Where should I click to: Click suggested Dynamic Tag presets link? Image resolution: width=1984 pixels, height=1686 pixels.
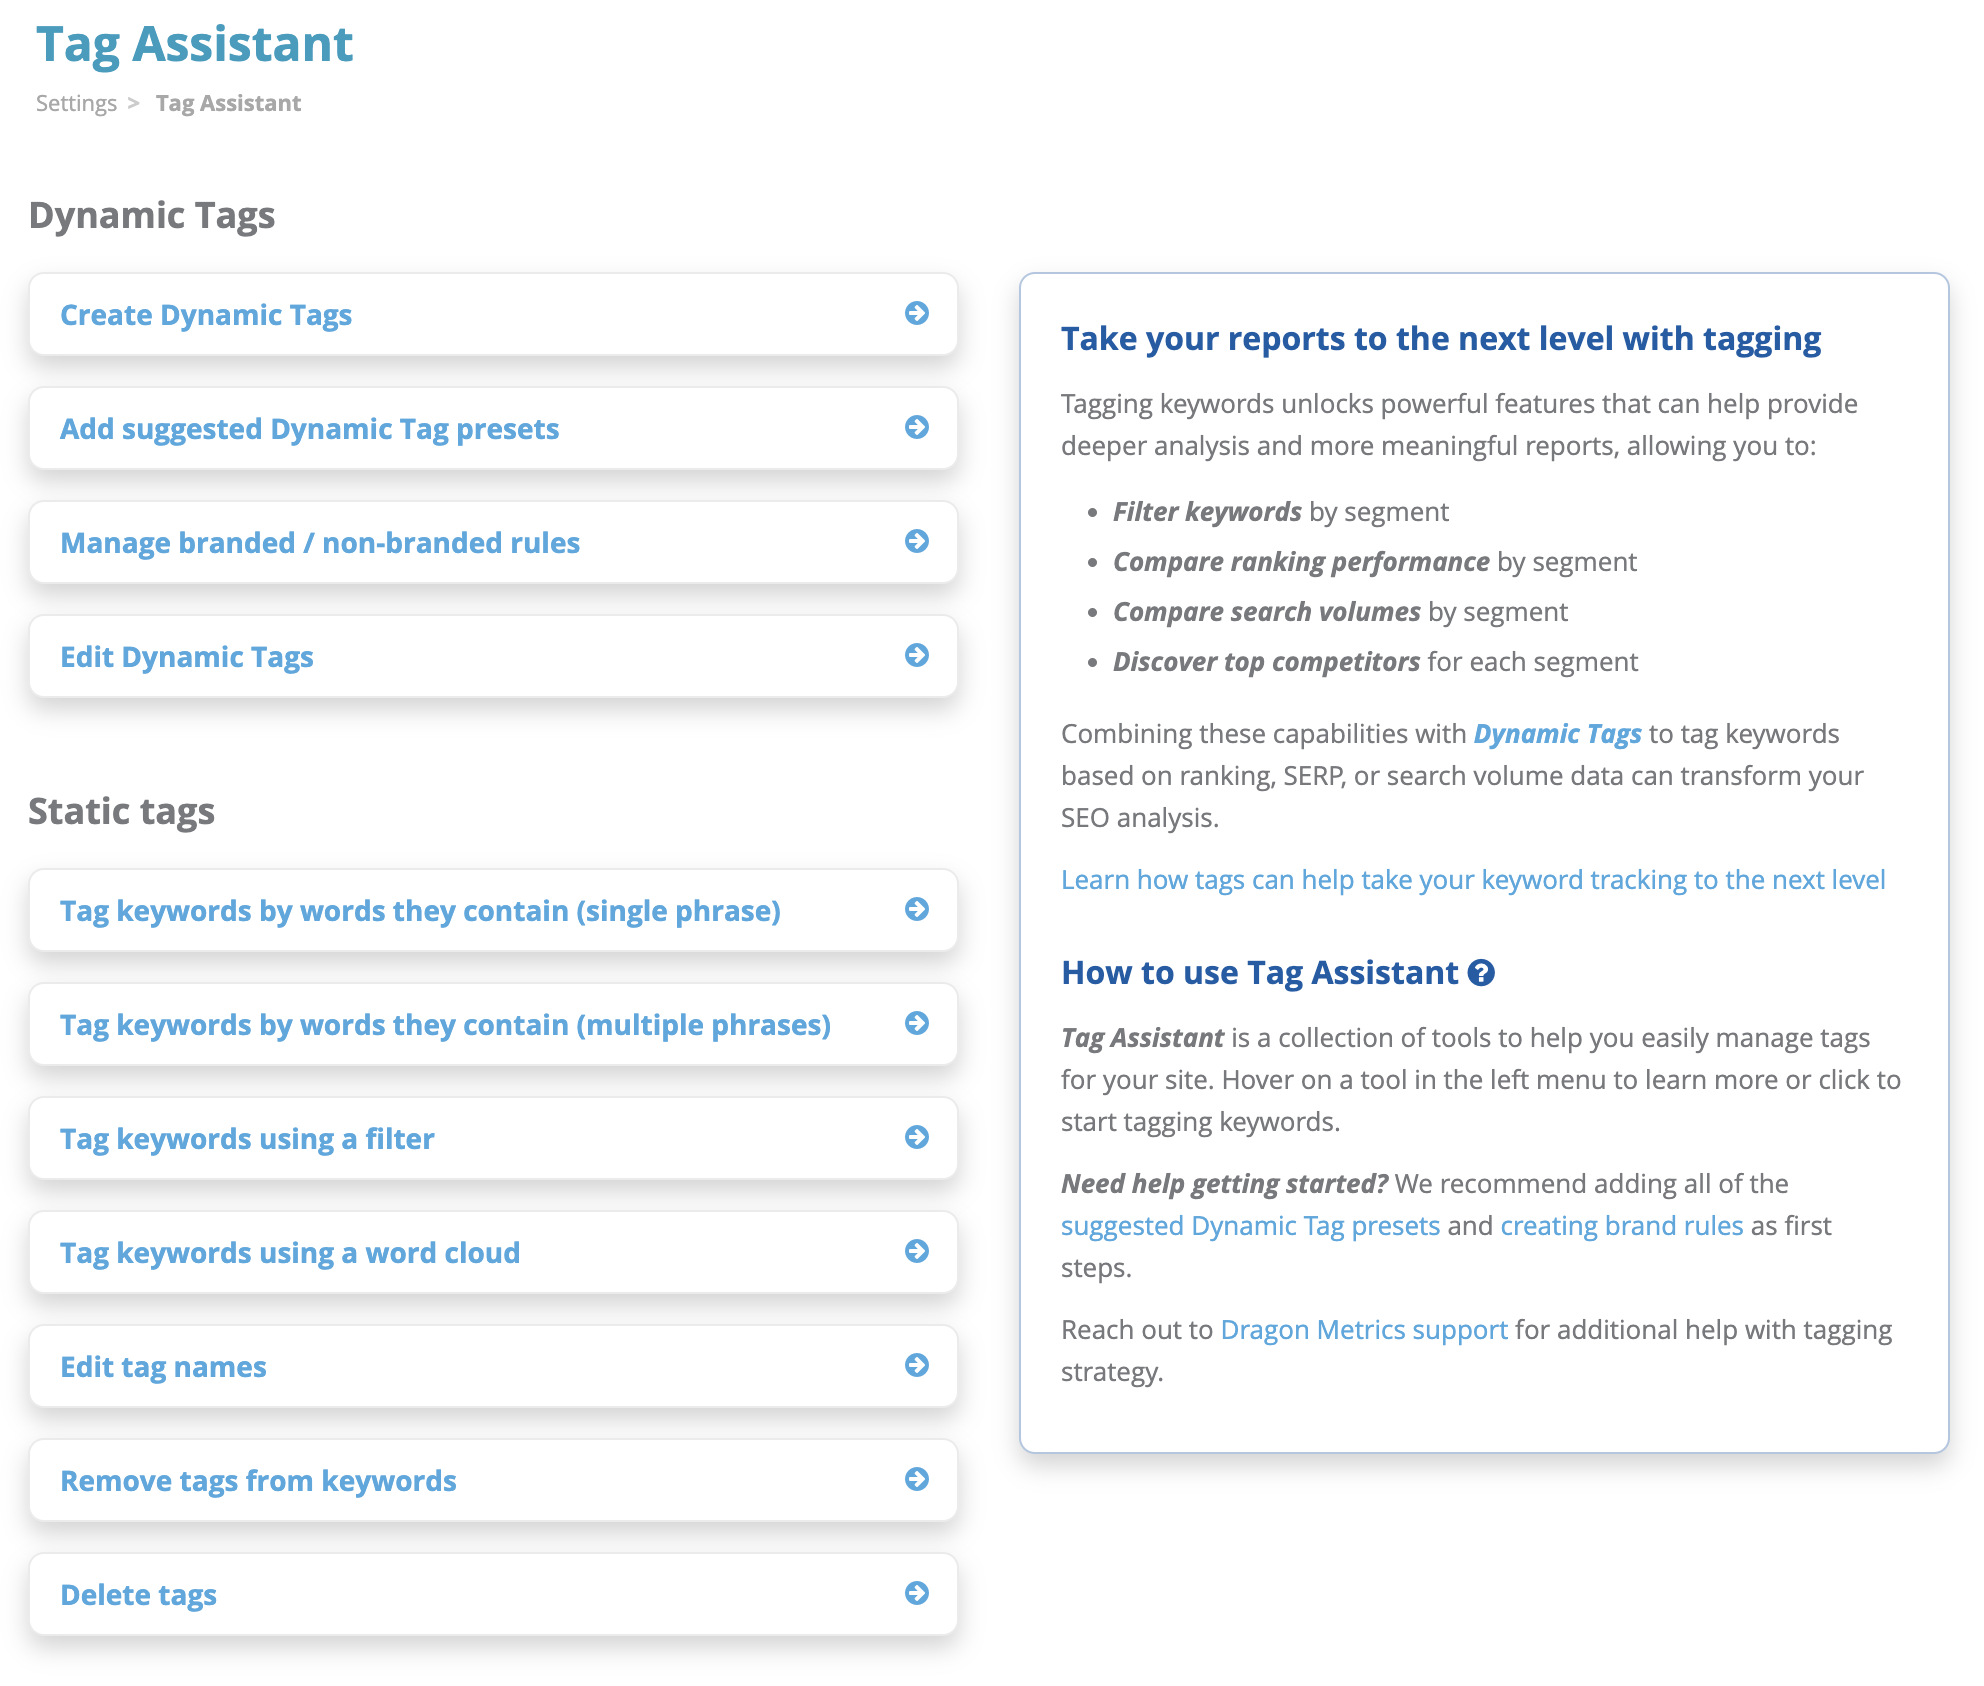1250,1226
